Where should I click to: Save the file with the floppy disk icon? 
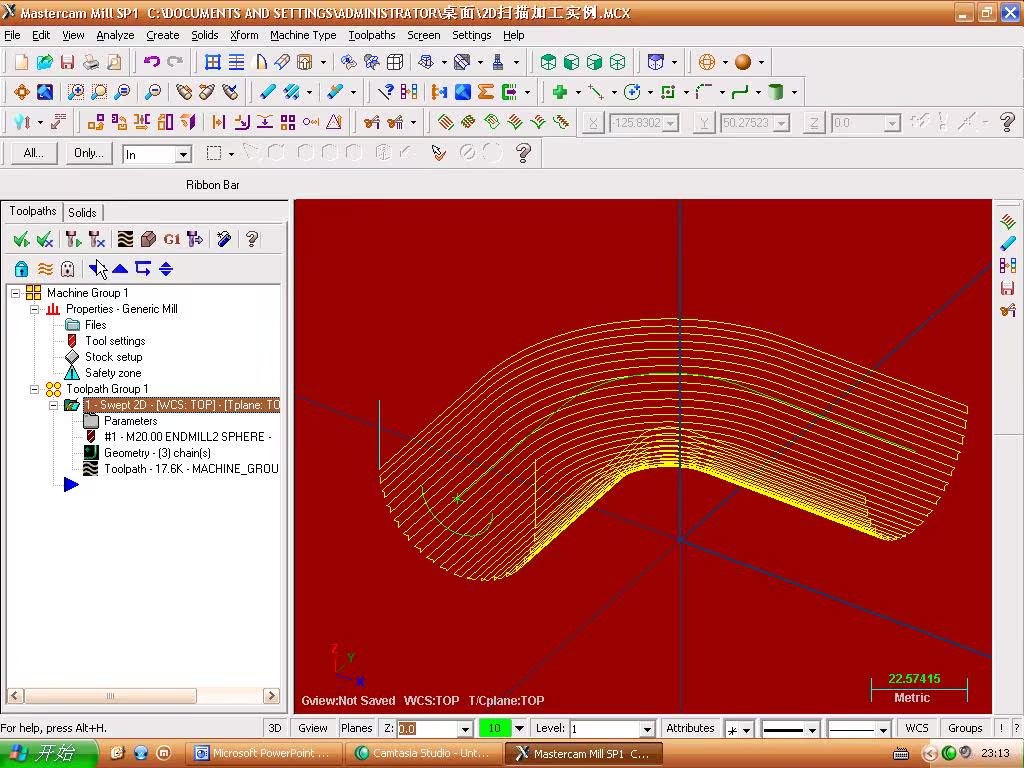point(67,62)
